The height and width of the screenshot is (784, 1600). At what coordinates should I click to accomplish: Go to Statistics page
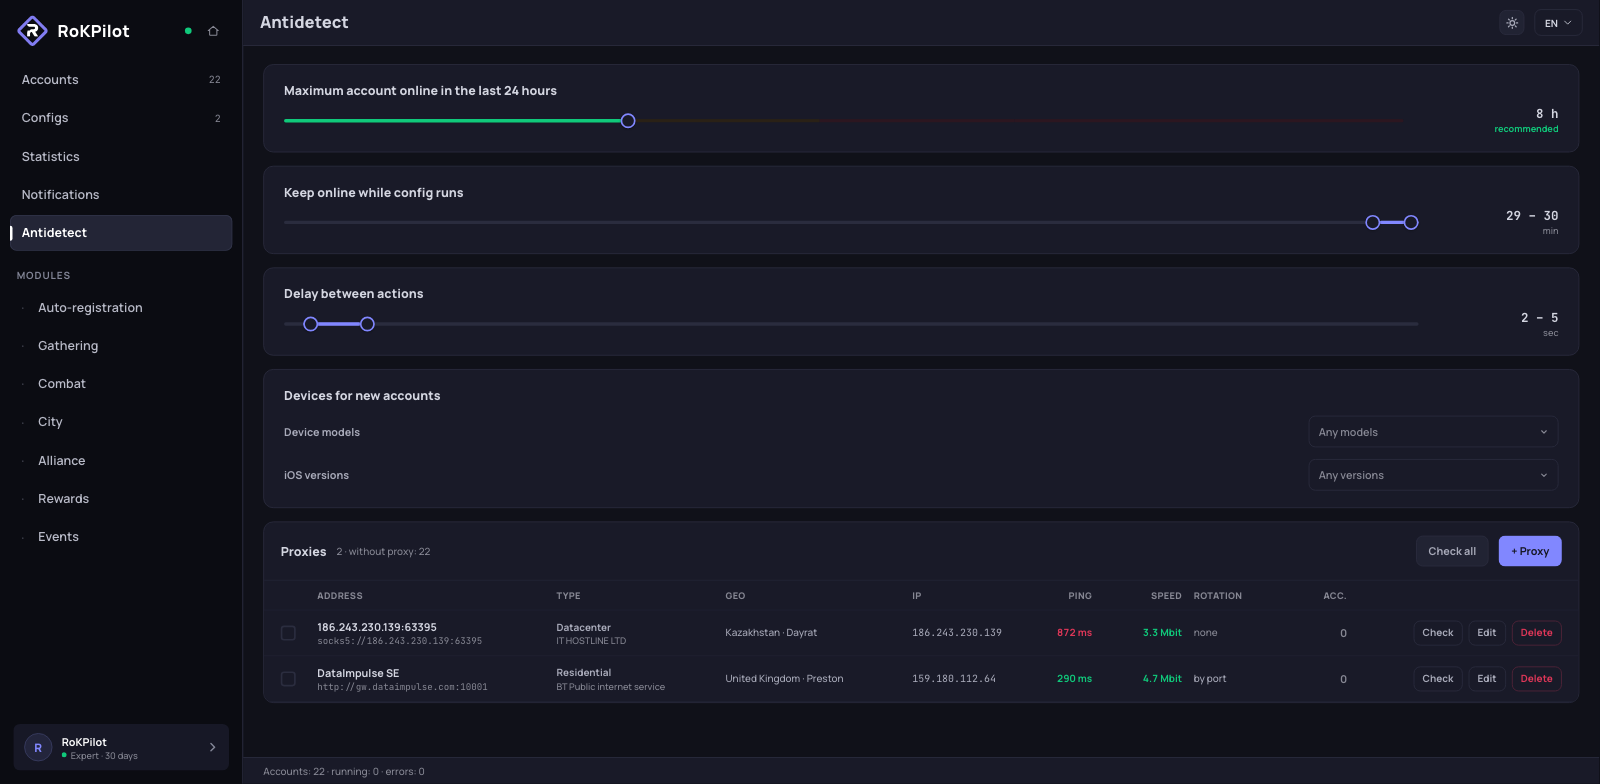(x=121, y=157)
